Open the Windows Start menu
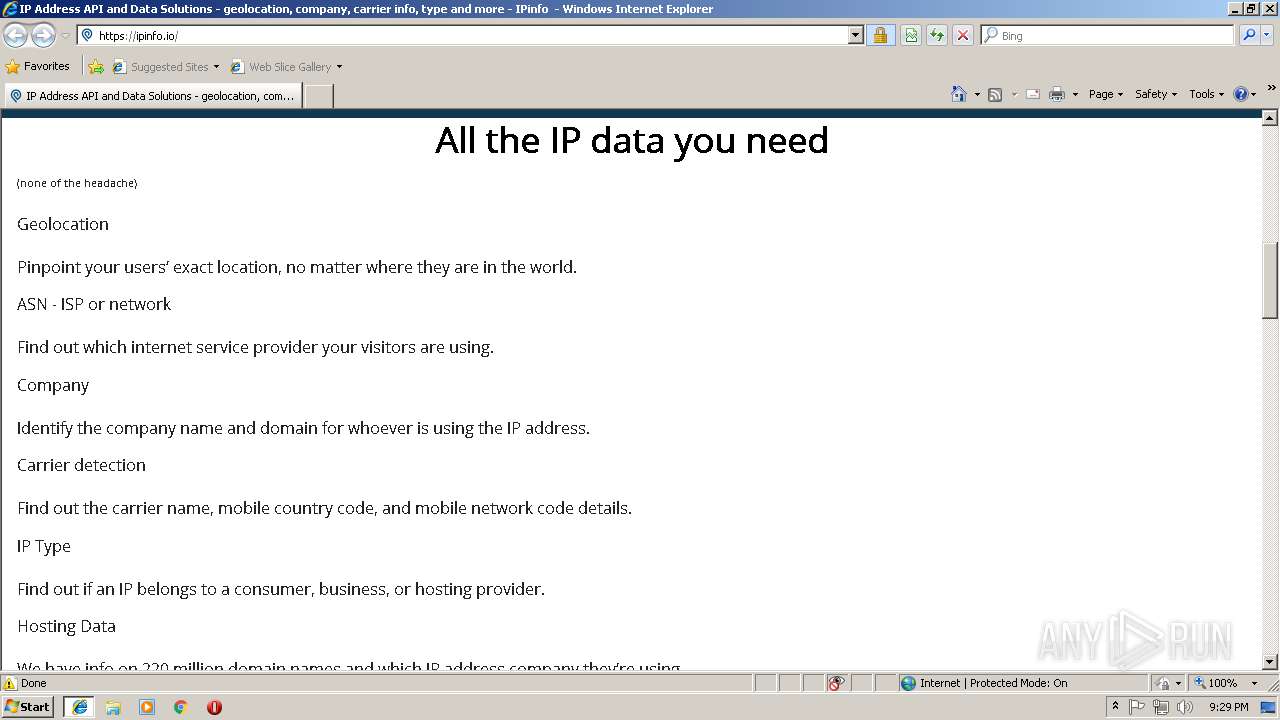1280x720 pixels. pyautogui.click(x=28, y=707)
